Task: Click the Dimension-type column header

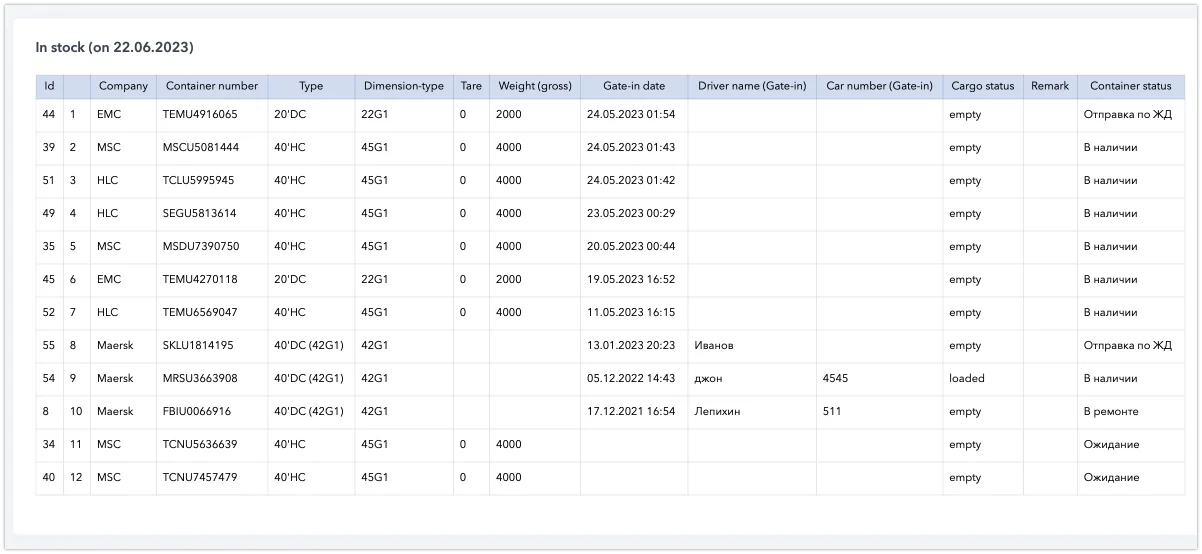Action: click(403, 86)
